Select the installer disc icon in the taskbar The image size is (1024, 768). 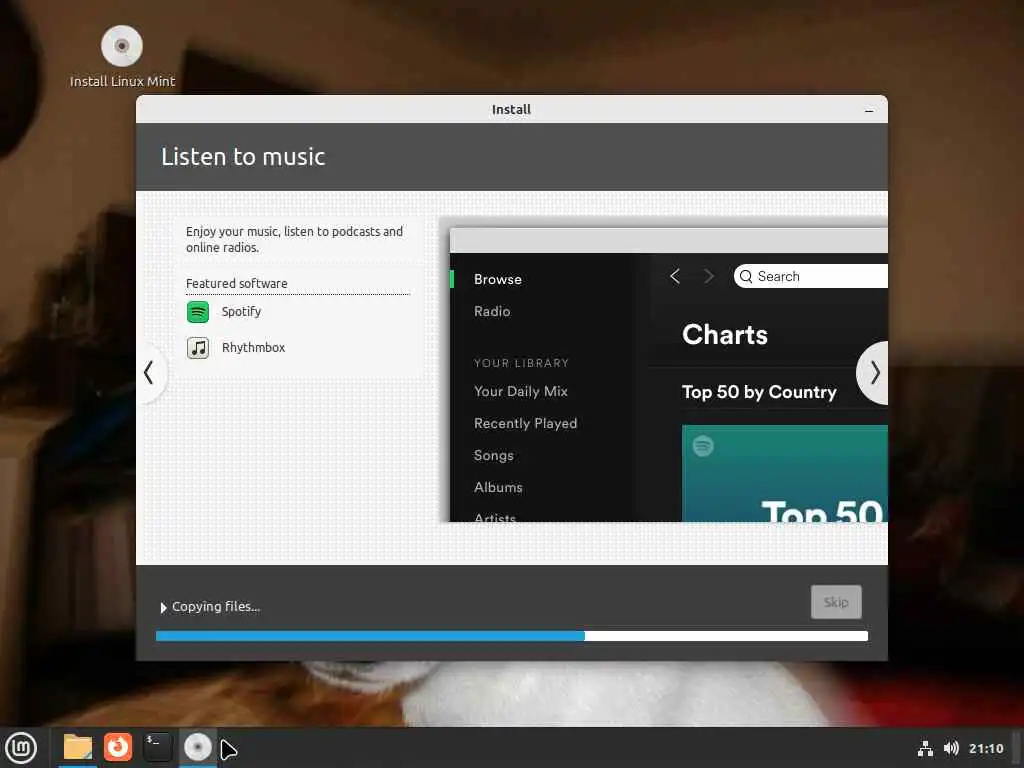click(x=198, y=747)
